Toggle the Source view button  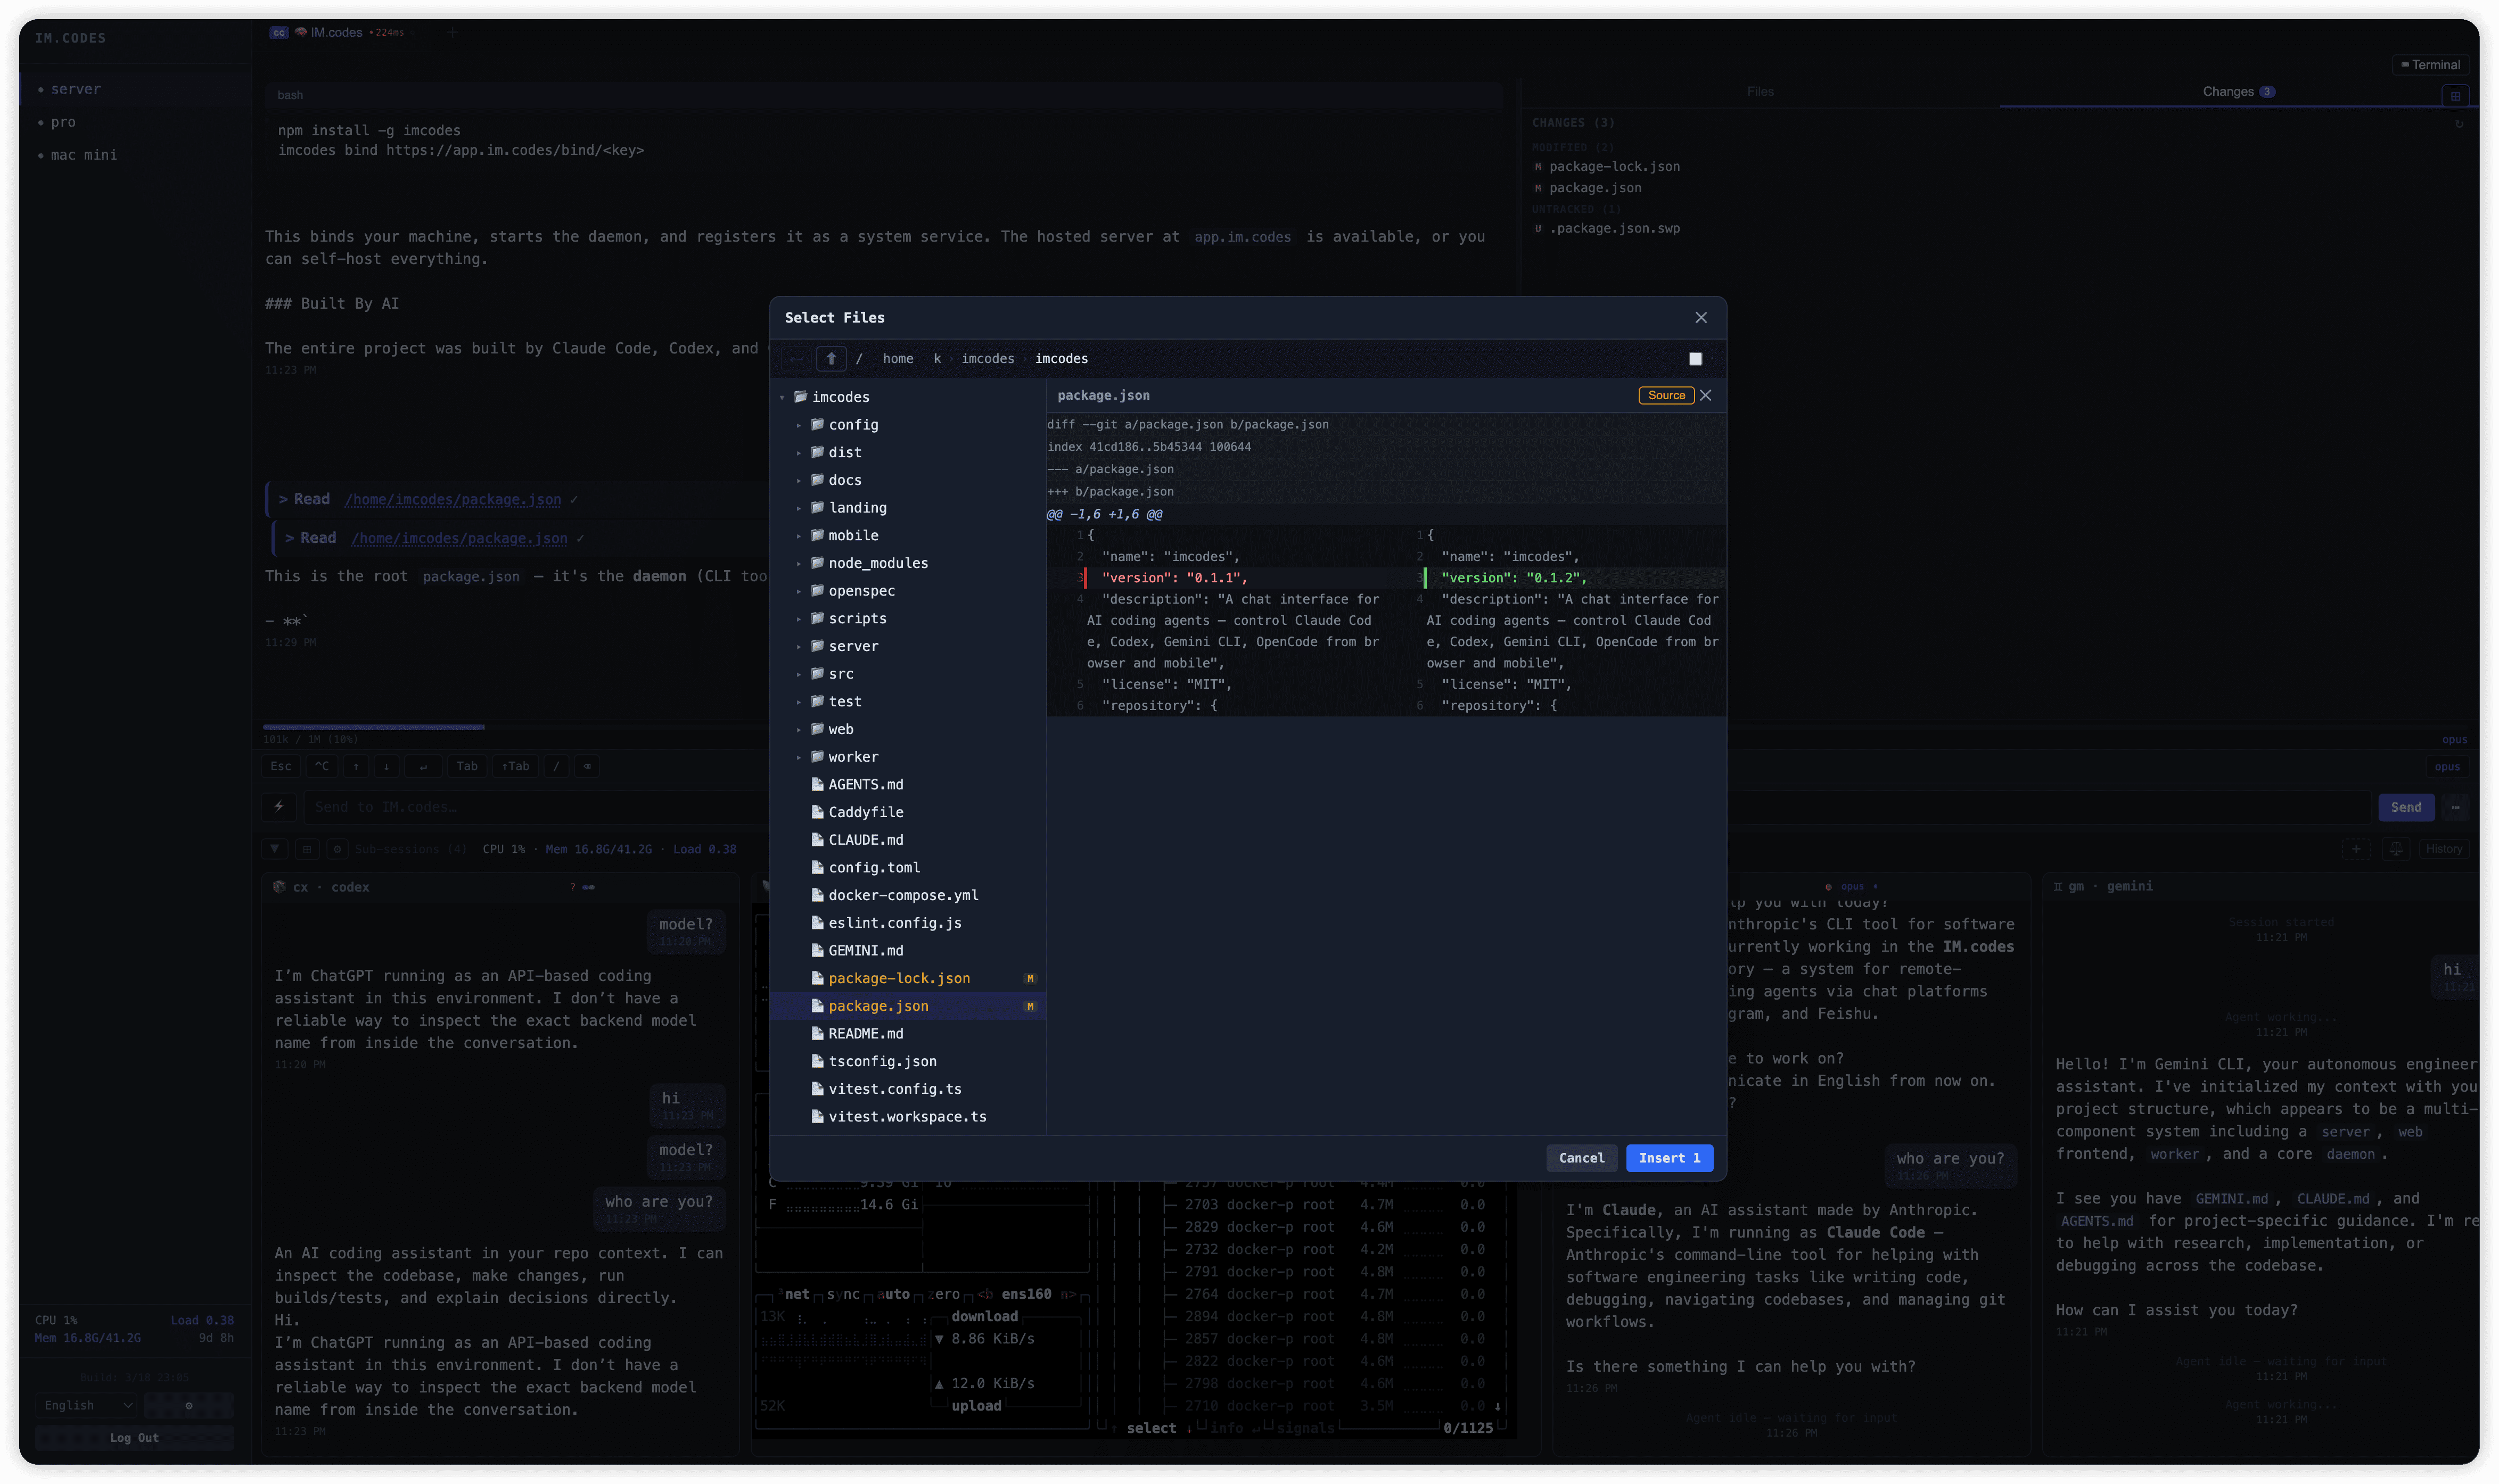(1666, 396)
